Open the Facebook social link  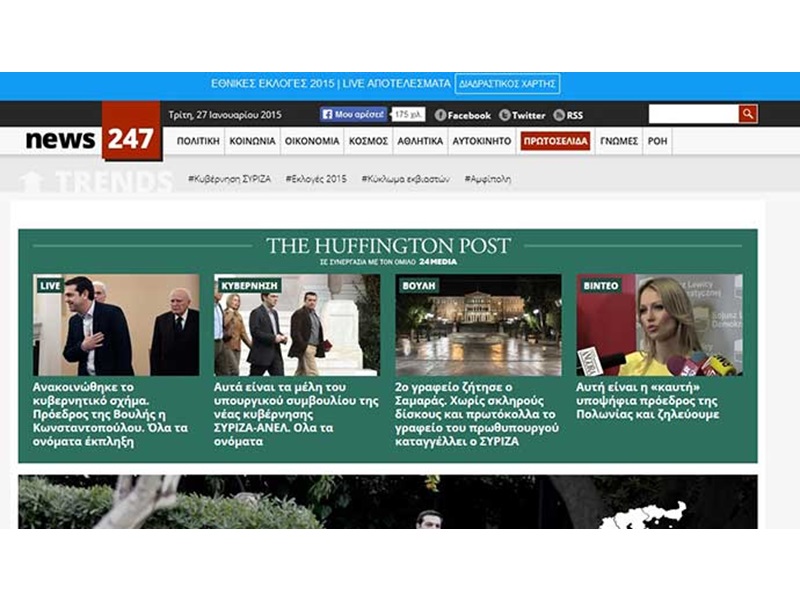(463, 115)
